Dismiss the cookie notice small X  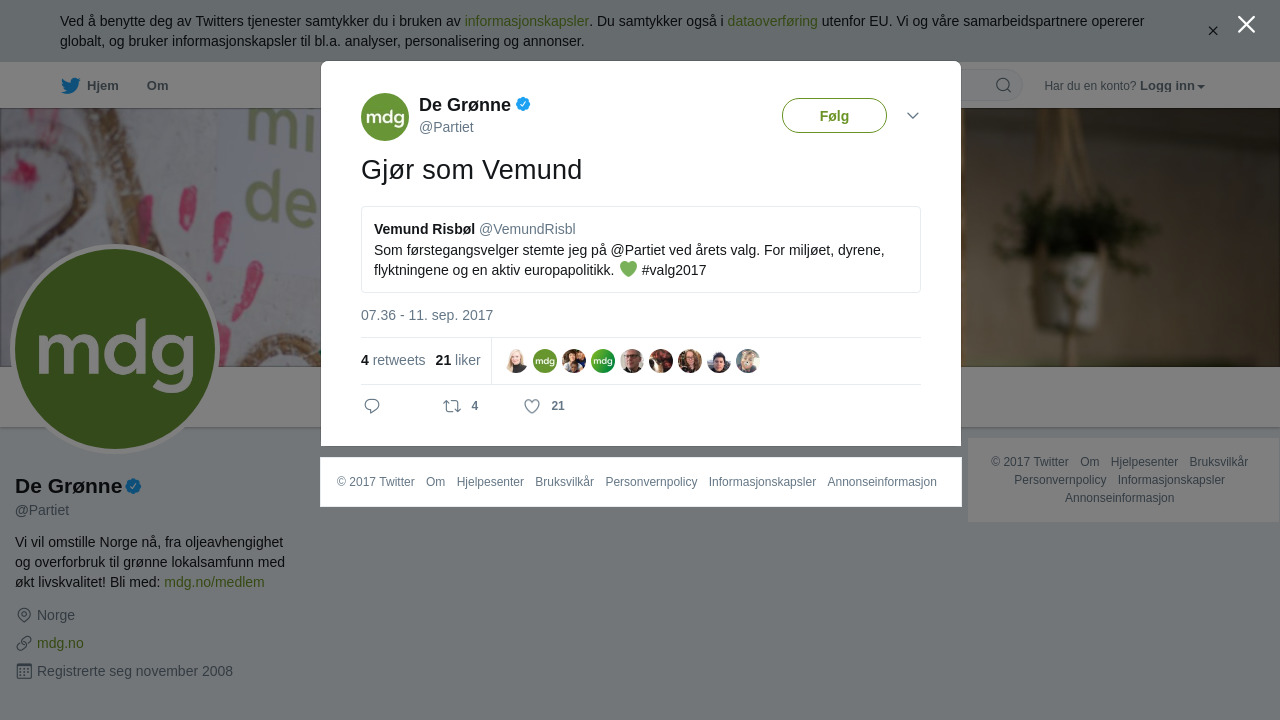1213,31
